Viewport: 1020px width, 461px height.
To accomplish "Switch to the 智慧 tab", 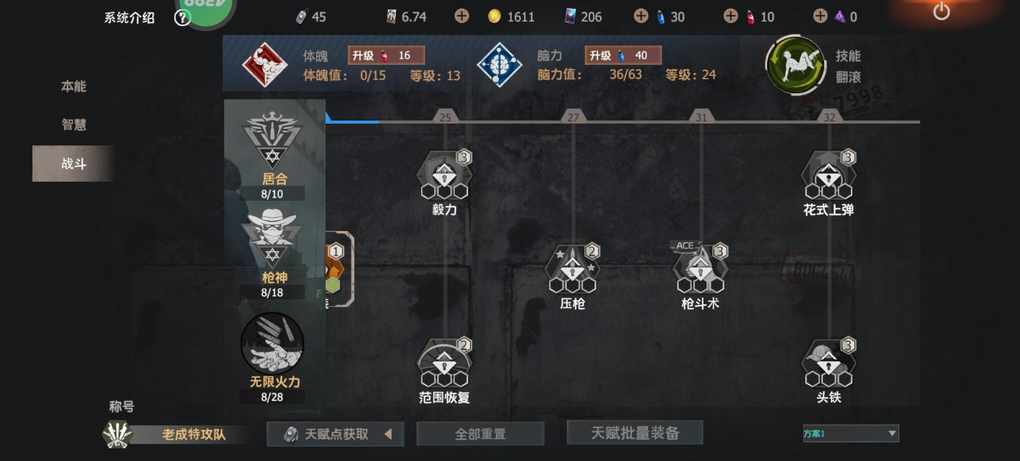I will coord(74,124).
